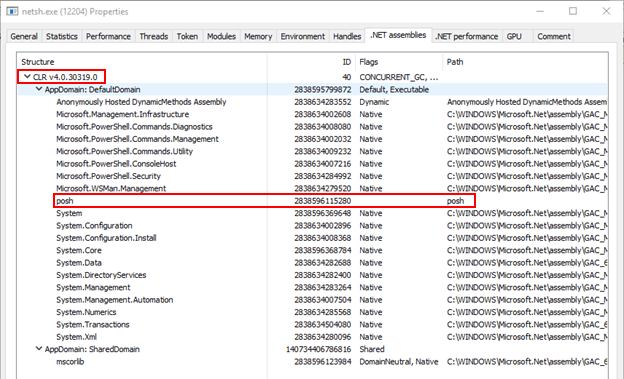Sort by the Structure column header
624x379 pixels.
pyautogui.click(x=142, y=62)
